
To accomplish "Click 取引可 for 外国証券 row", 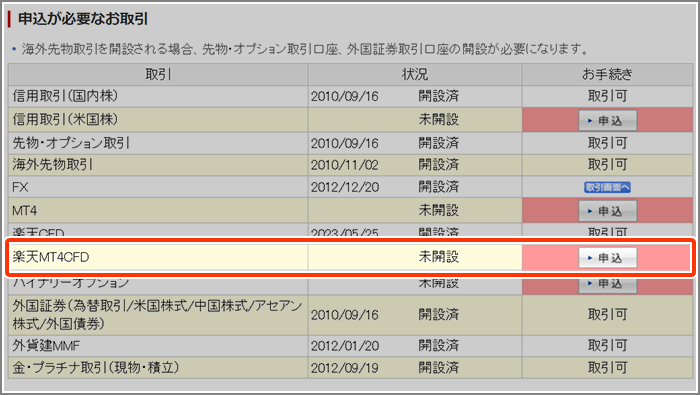I will click(x=607, y=315).
